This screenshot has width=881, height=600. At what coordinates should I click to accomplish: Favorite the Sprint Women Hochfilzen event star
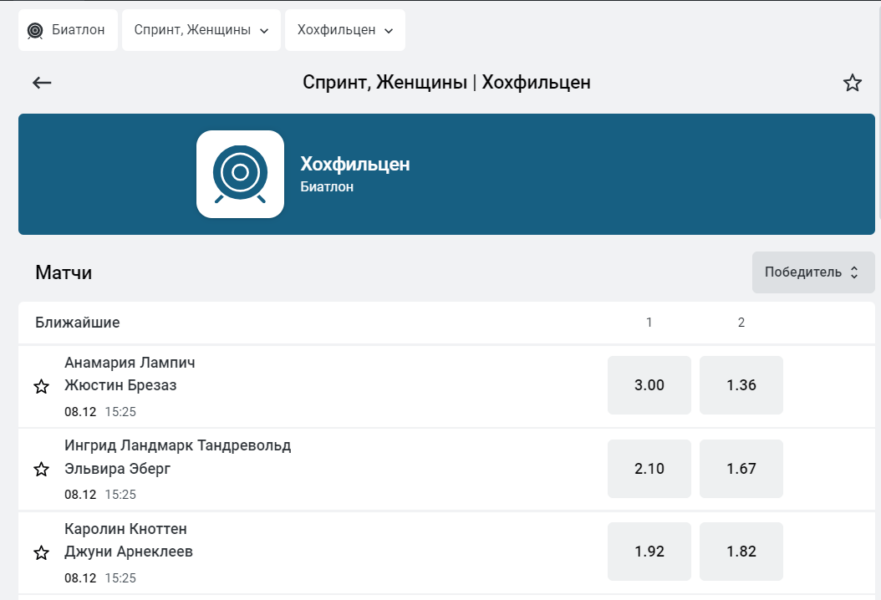852,83
